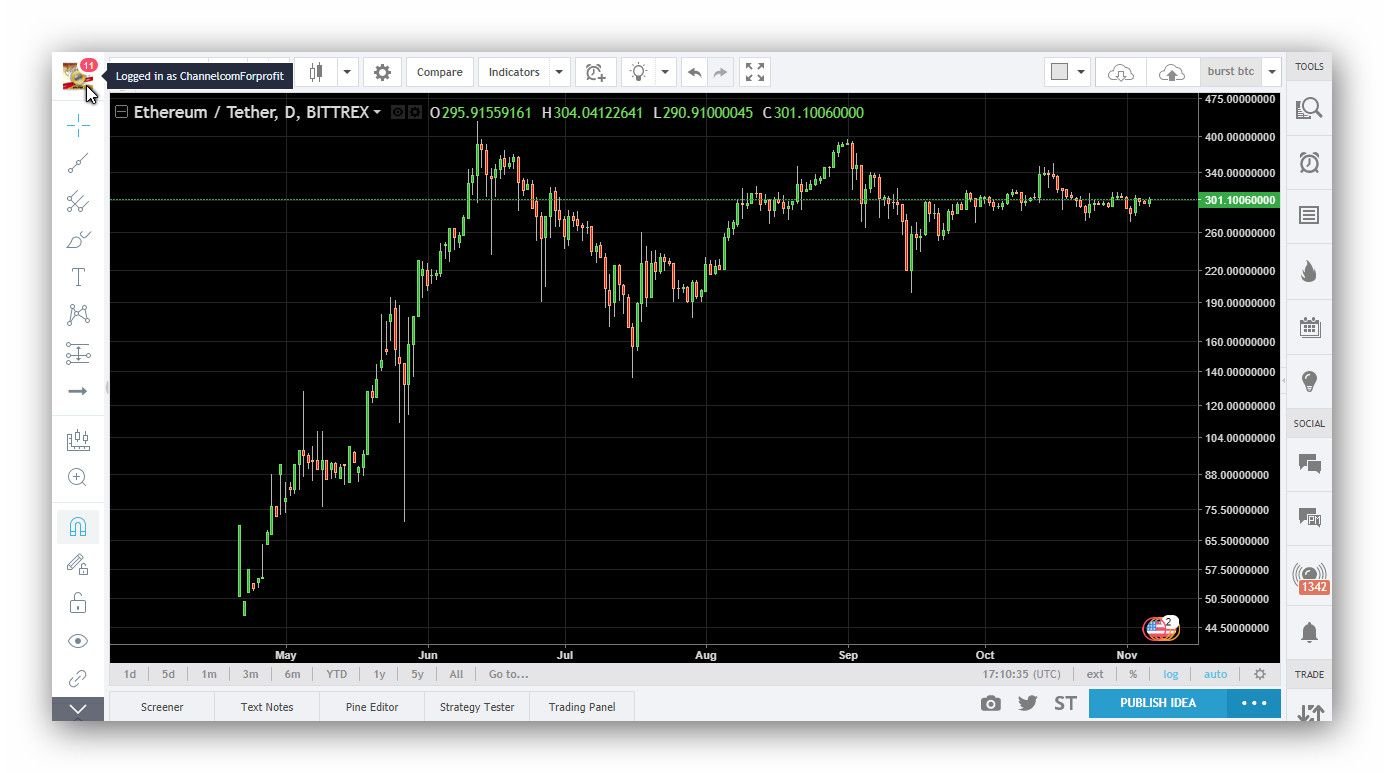
Task: Open the private chat icon
Action: click(x=1309, y=518)
